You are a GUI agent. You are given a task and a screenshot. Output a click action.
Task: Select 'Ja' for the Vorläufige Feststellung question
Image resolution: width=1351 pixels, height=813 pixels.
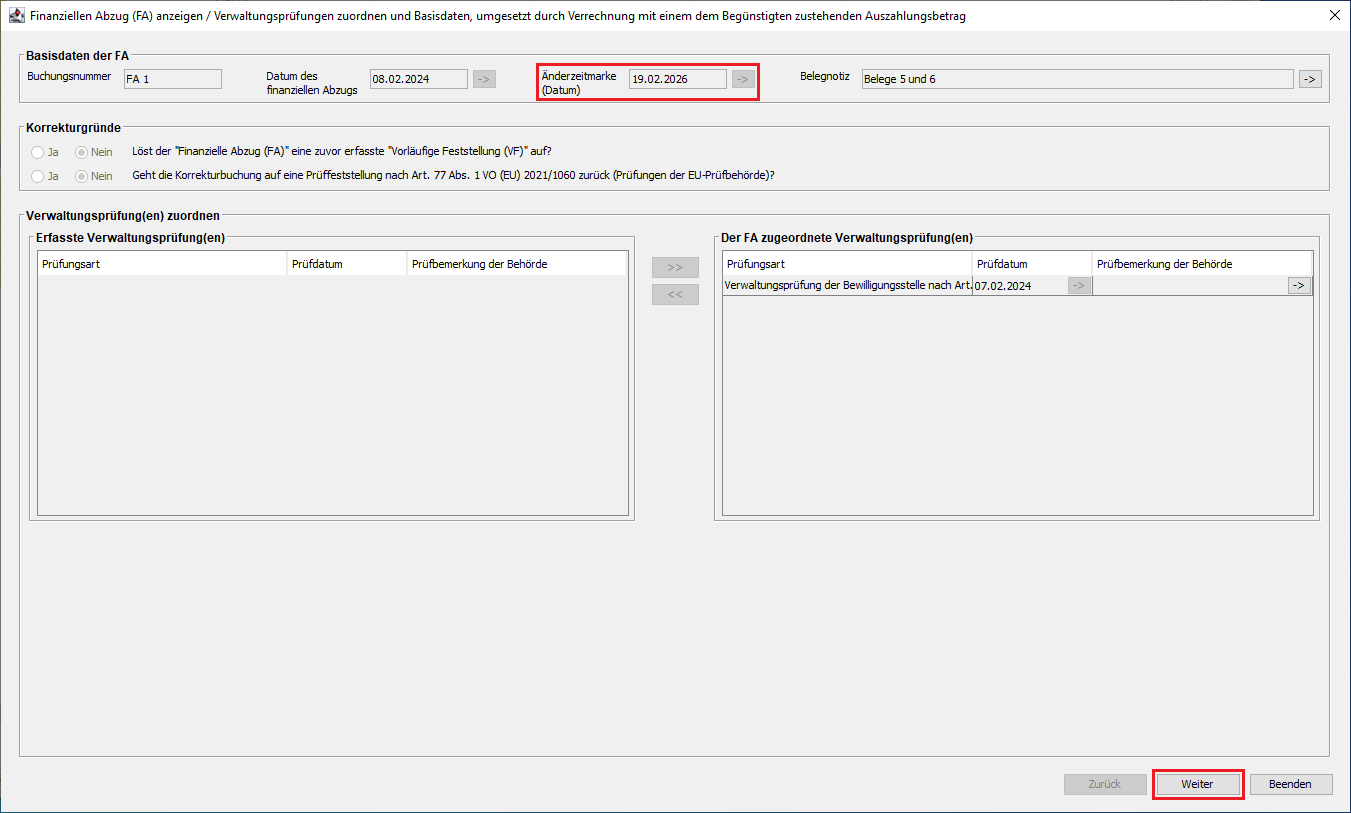coord(38,152)
